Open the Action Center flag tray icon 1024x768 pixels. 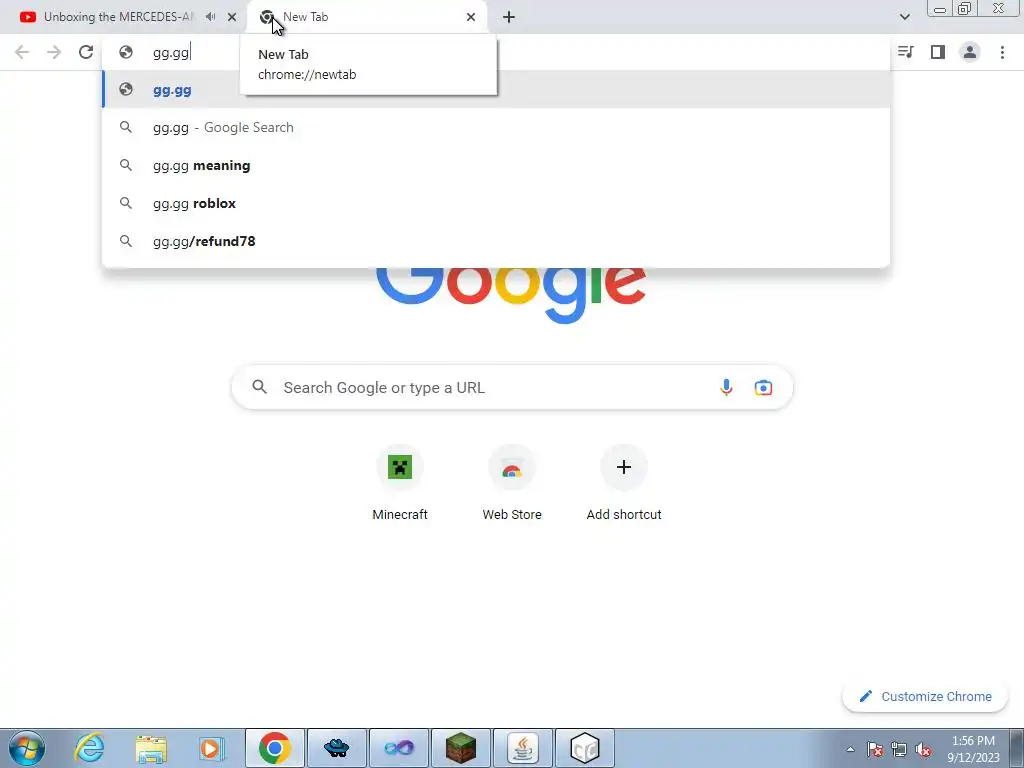click(875, 749)
